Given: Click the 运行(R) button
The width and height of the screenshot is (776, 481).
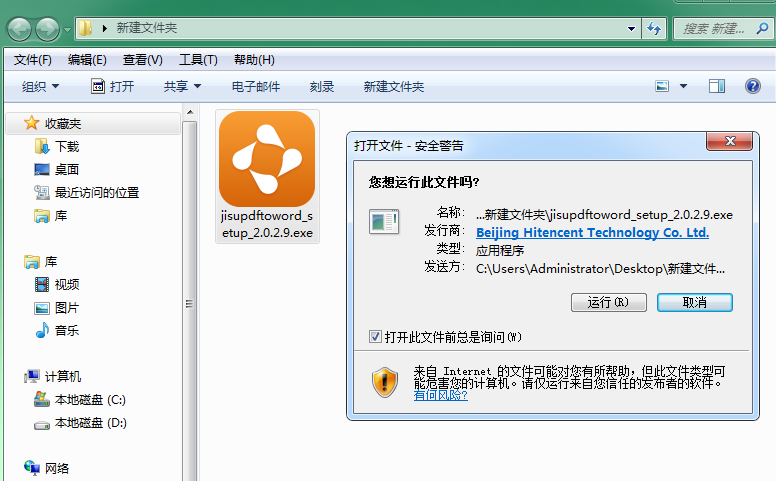Looking at the screenshot, I should click(x=609, y=302).
